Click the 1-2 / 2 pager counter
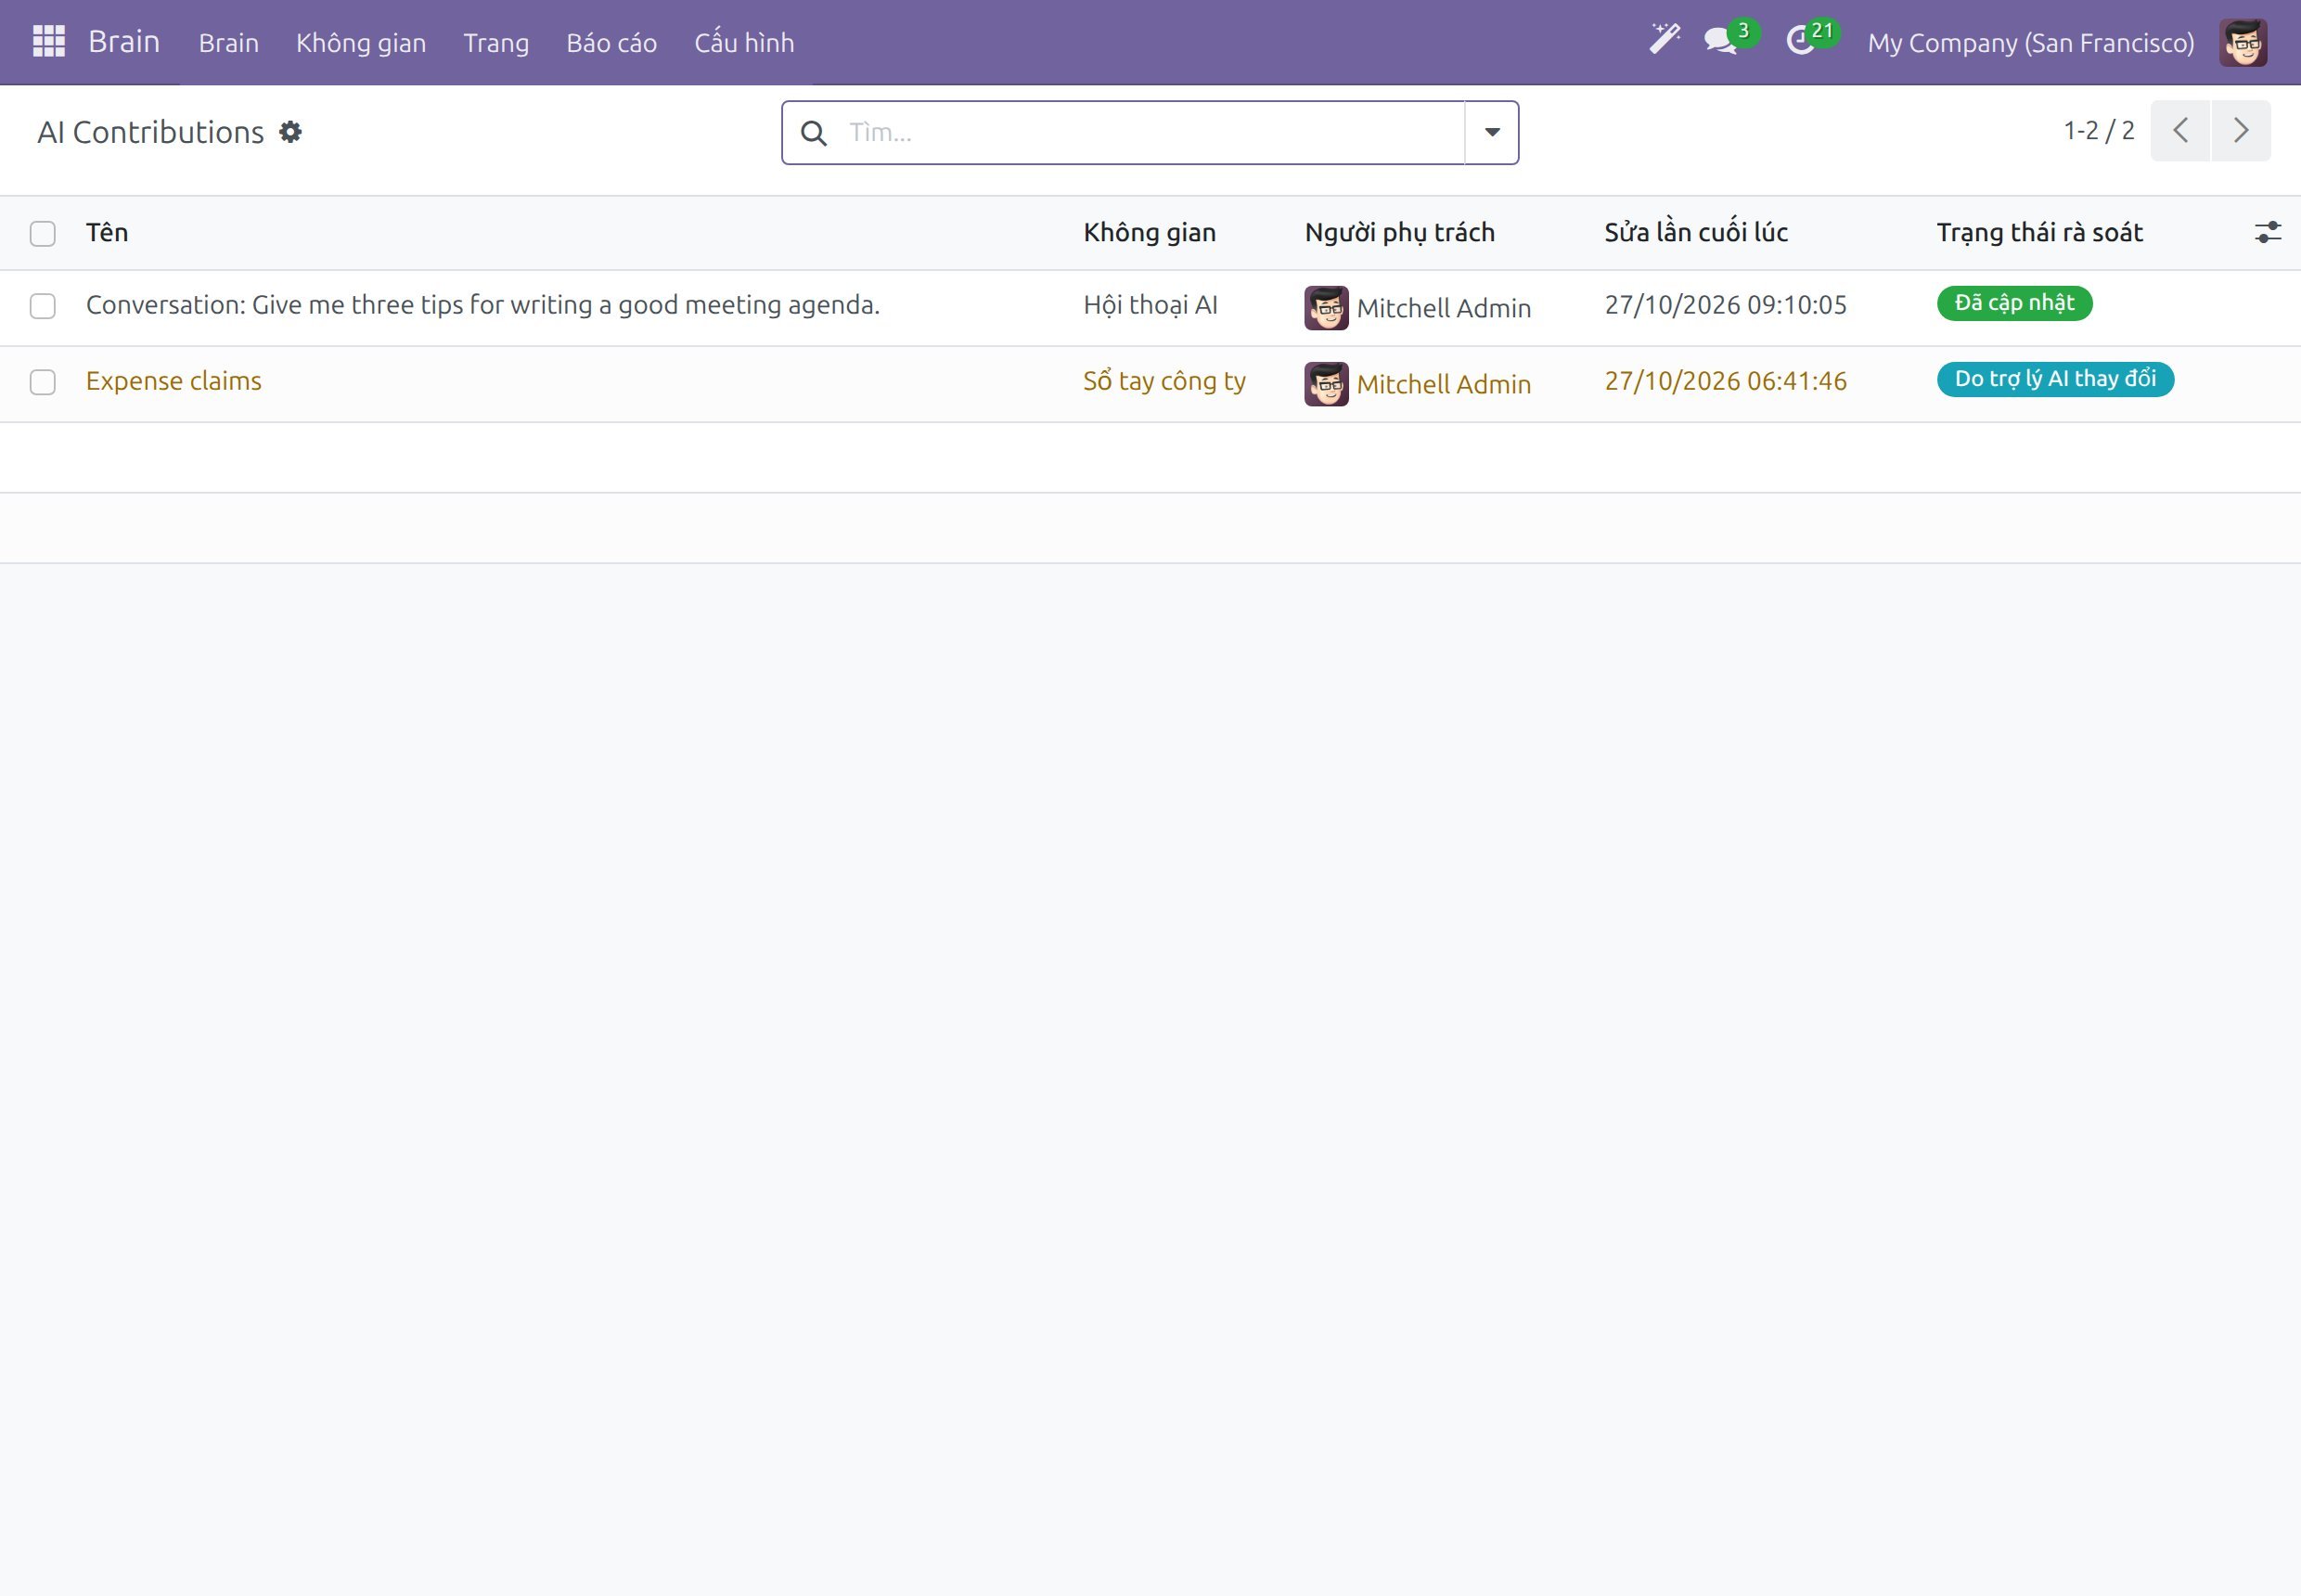 [2099, 131]
